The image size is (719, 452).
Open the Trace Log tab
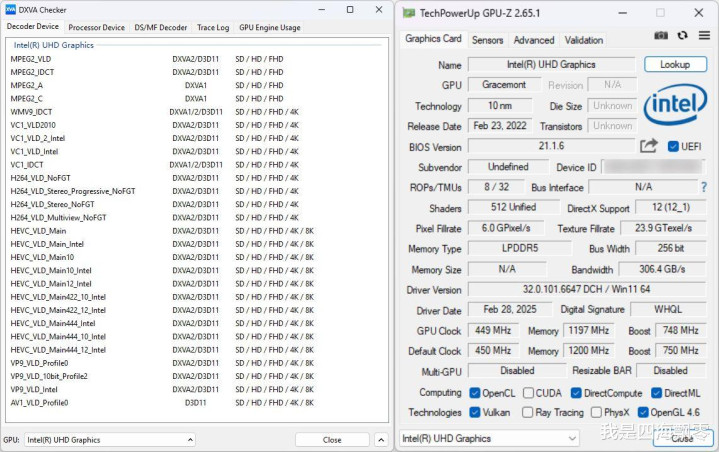pos(213,28)
